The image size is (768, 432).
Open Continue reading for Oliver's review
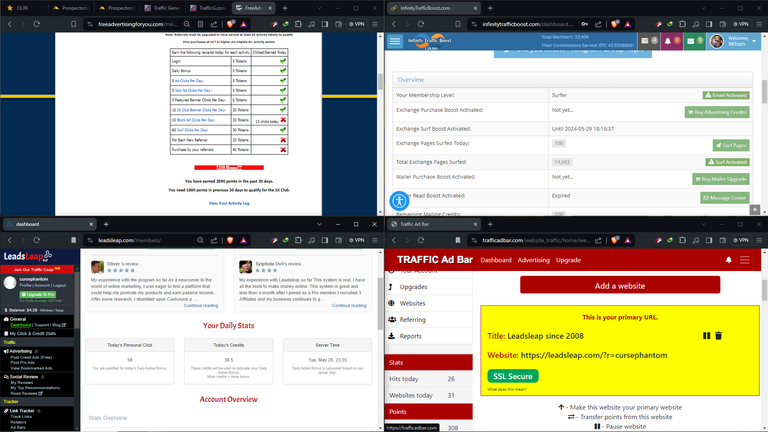coord(201,306)
